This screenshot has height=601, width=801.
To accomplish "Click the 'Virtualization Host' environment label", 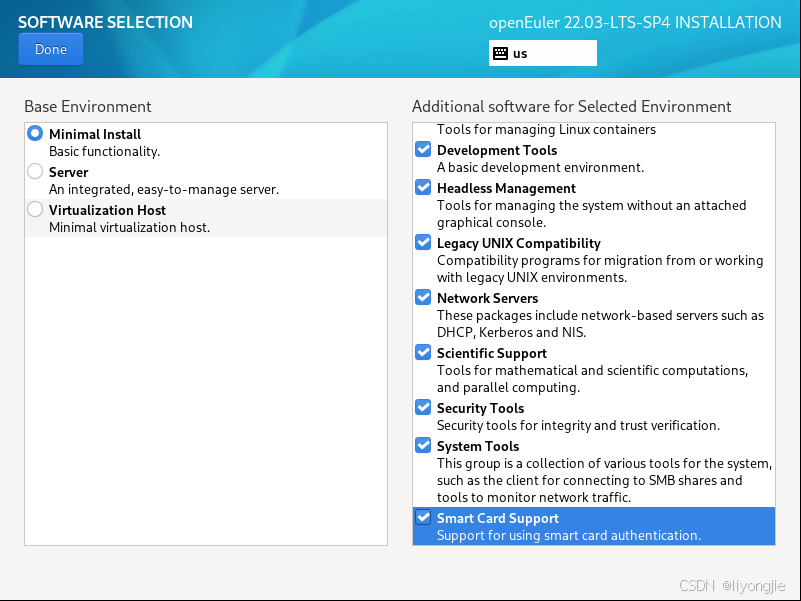I will [x=107, y=210].
